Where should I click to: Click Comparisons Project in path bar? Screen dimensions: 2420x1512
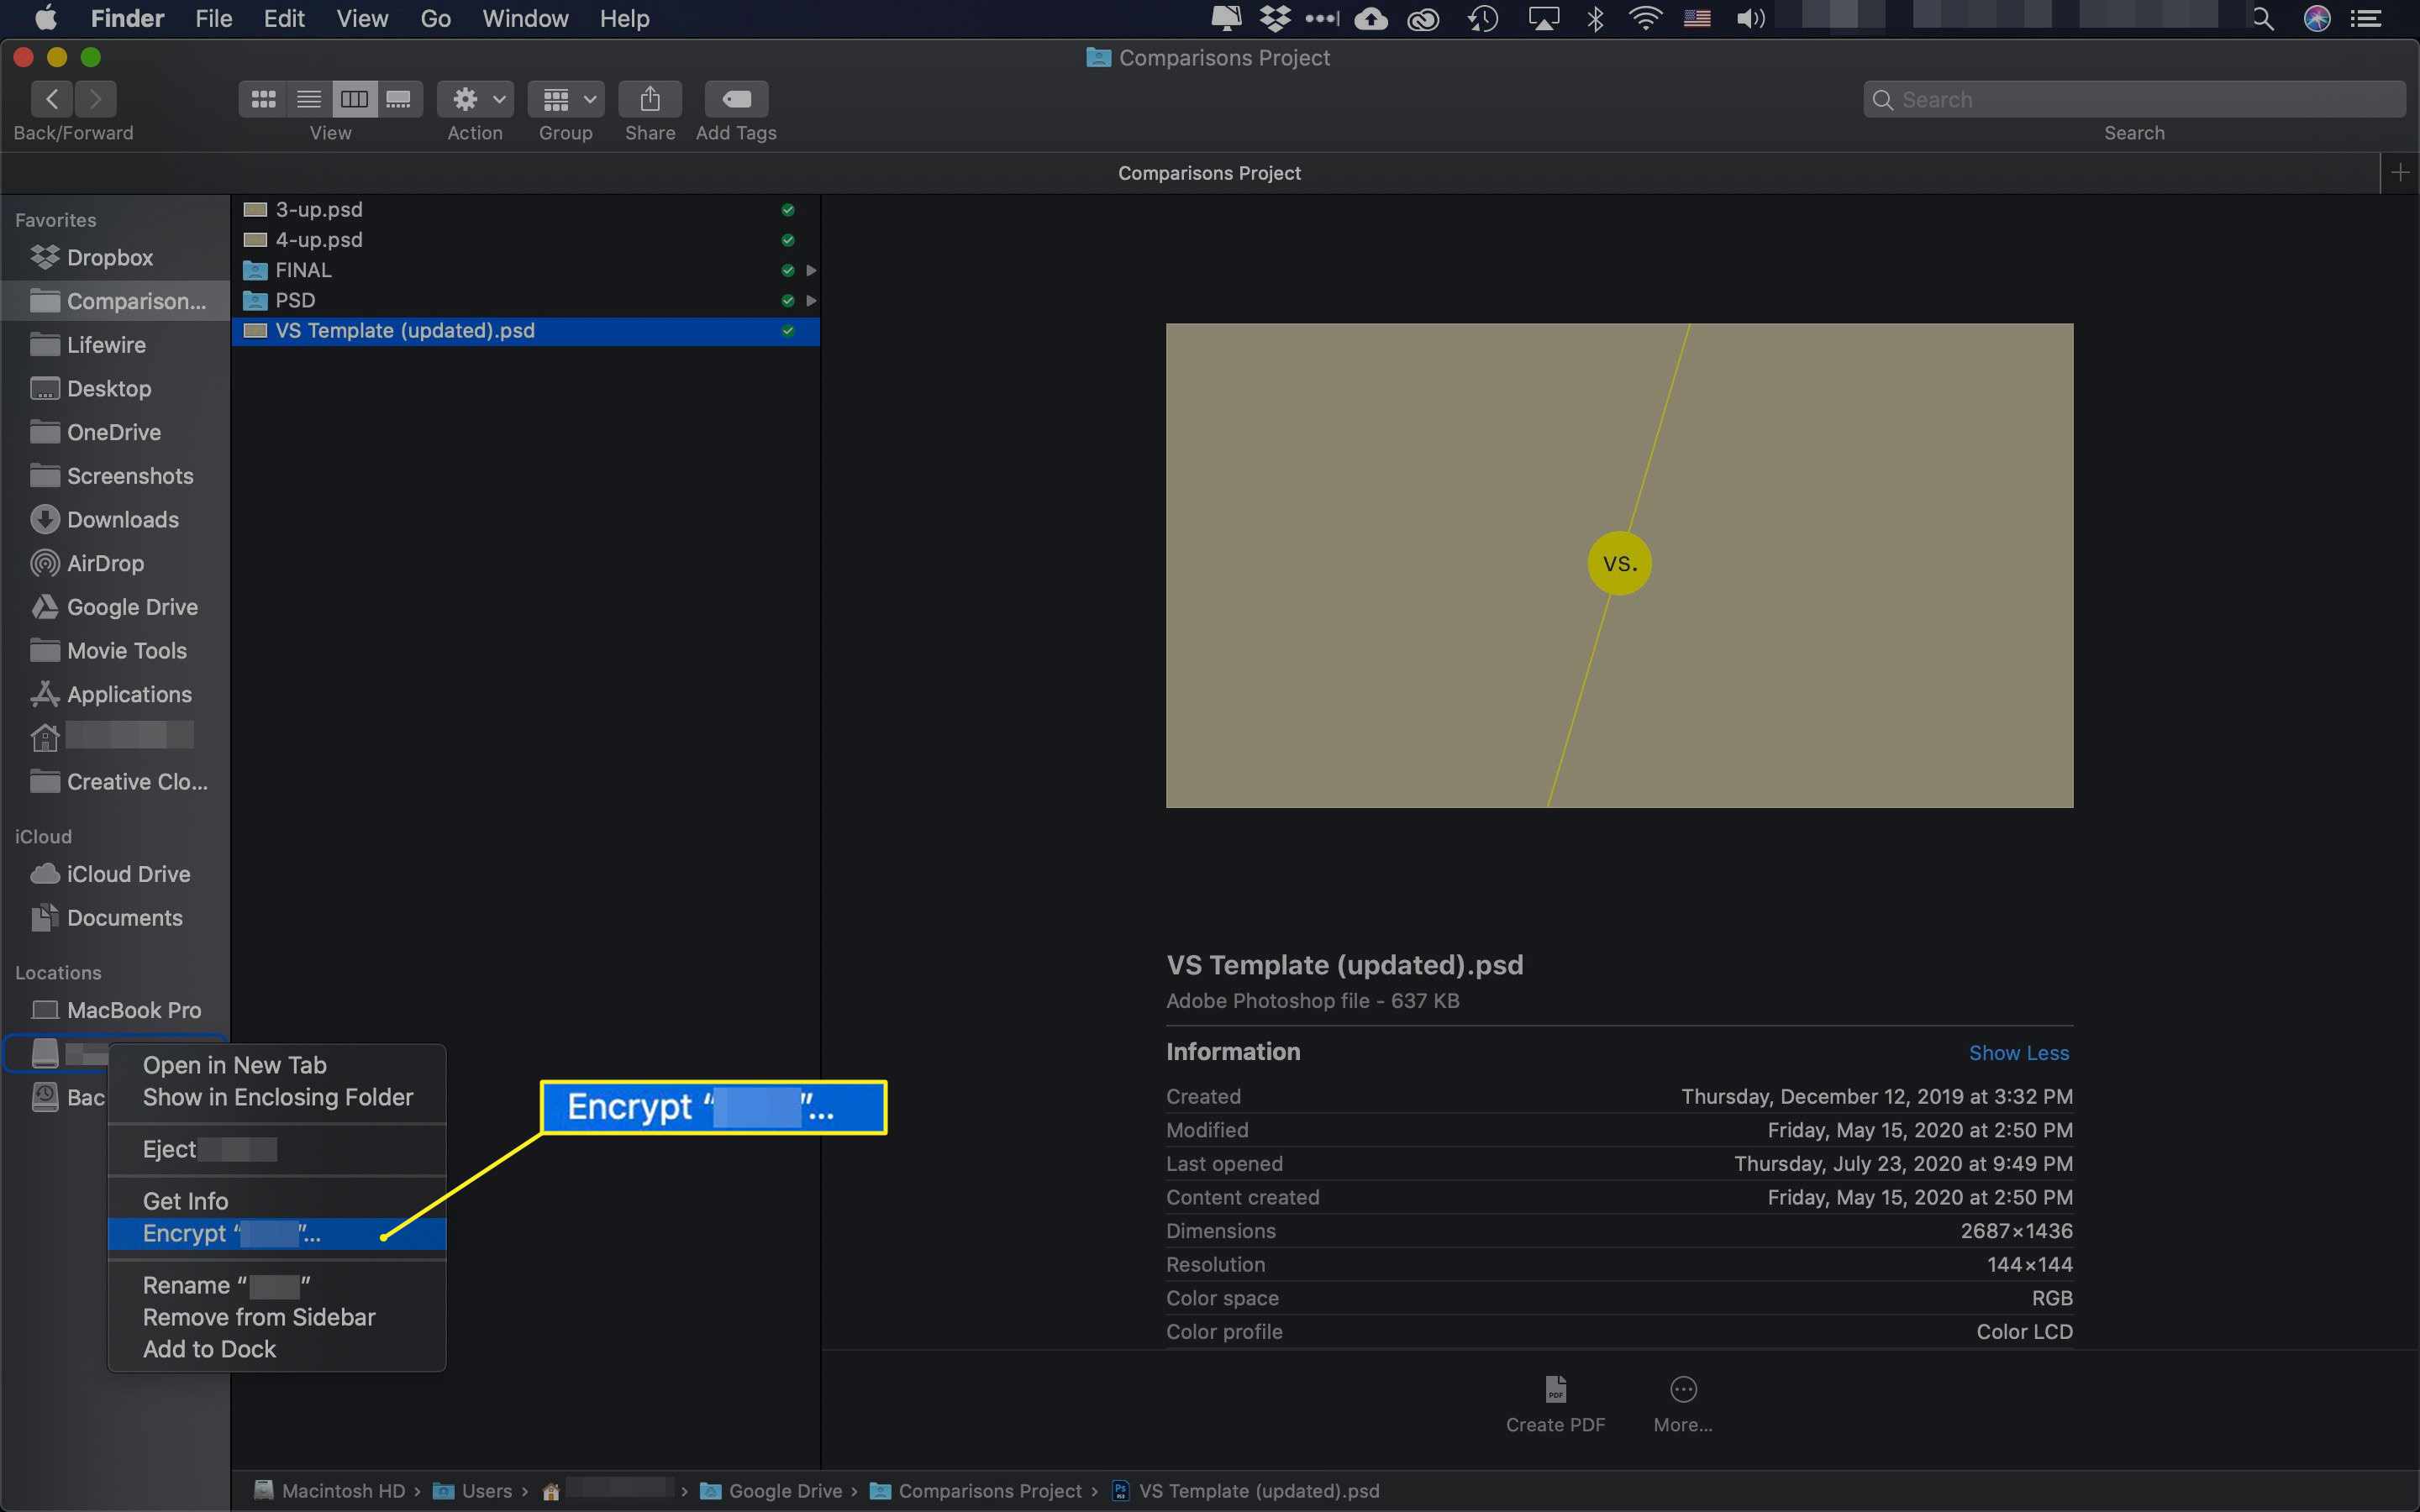(975, 1491)
